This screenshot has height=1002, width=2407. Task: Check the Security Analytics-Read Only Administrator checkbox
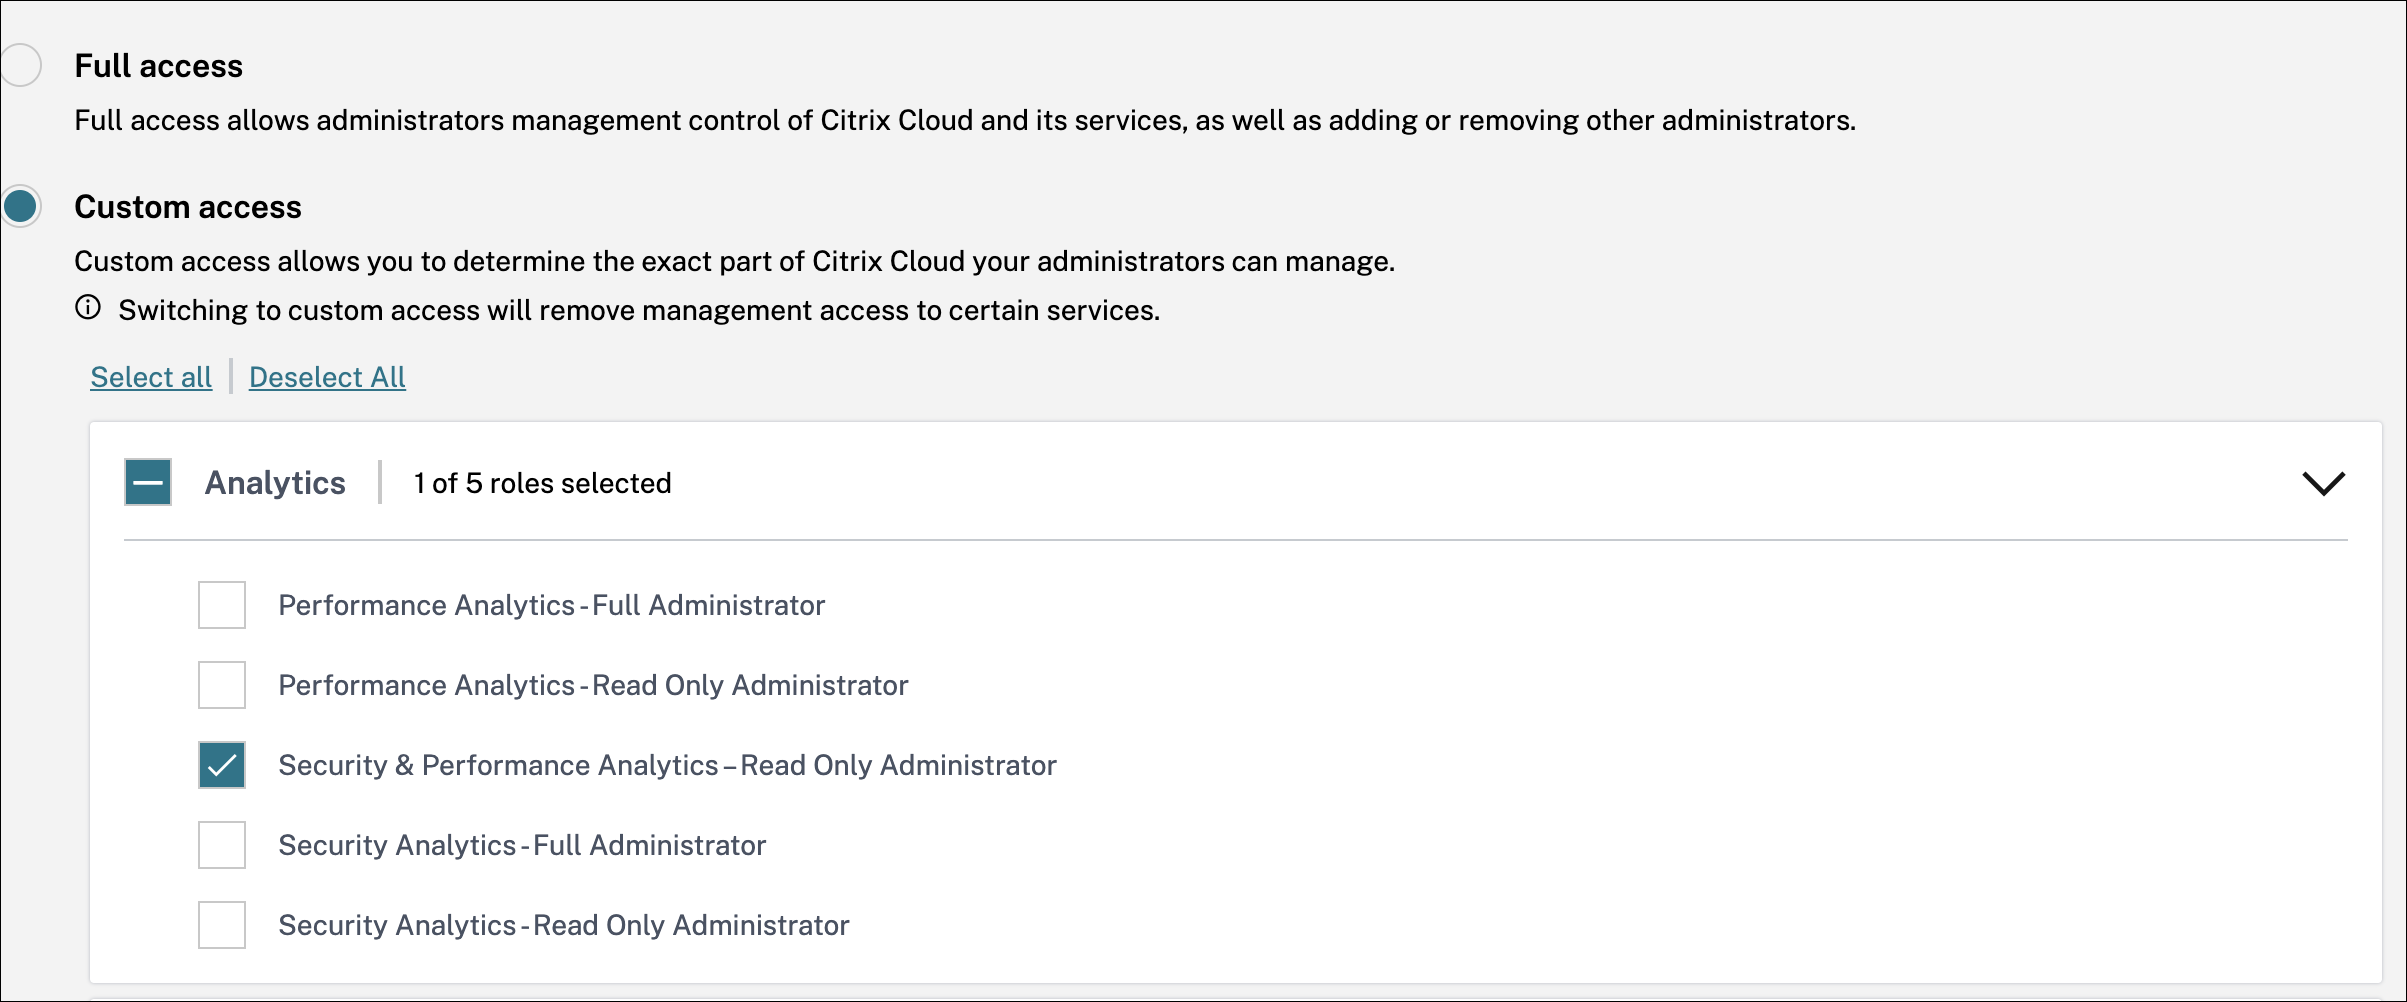[x=222, y=925]
